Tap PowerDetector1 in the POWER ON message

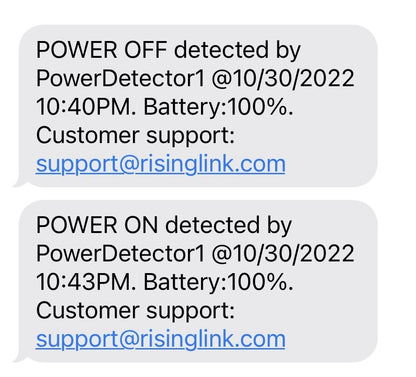pyautogui.click(x=120, y=254)
